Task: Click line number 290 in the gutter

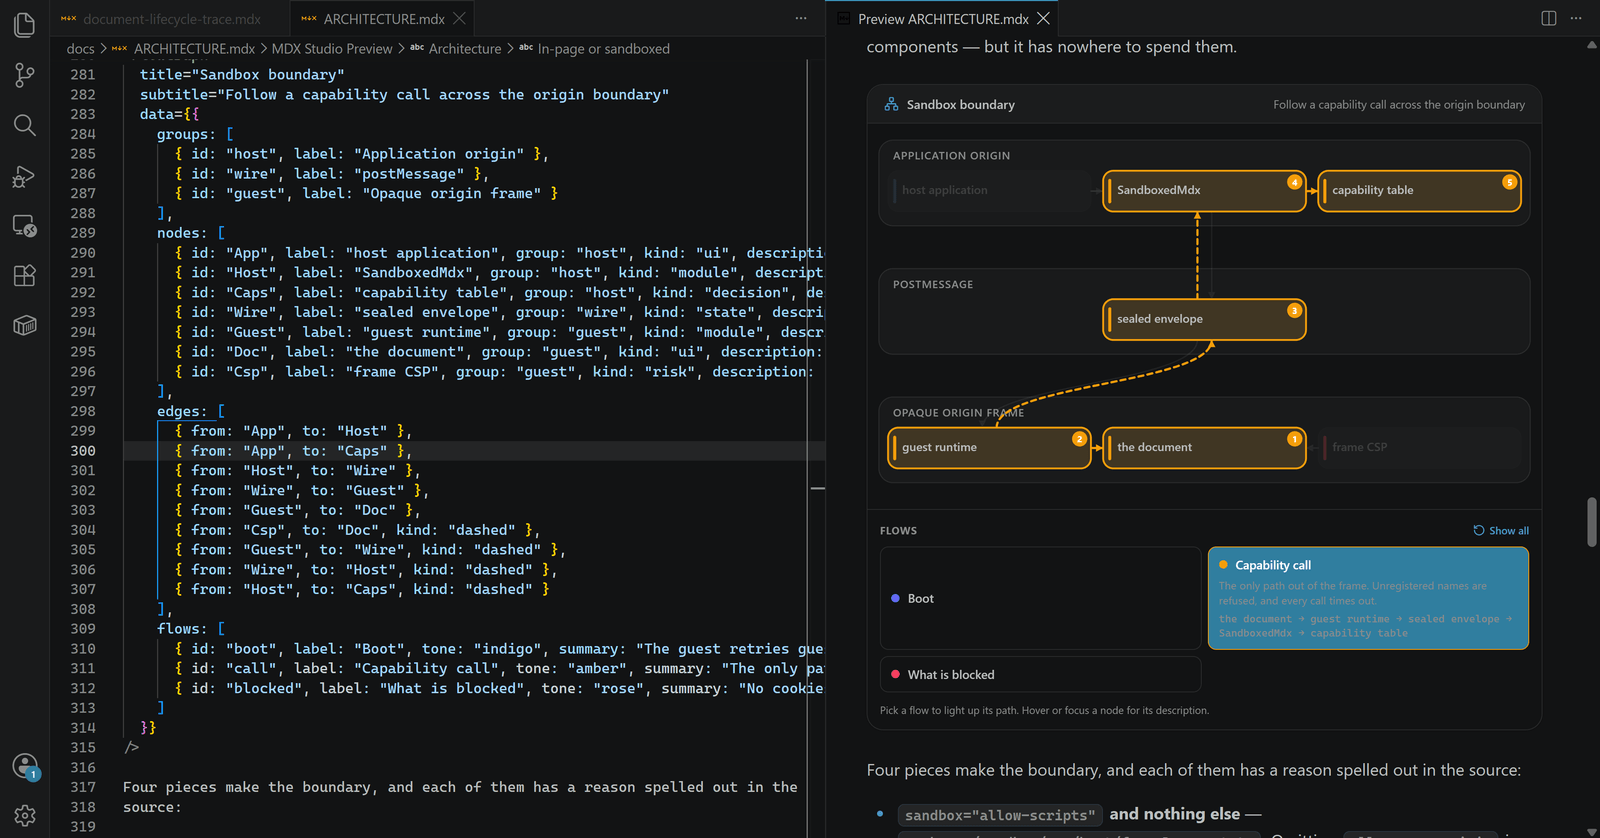Action: click(x=83, y=253)
